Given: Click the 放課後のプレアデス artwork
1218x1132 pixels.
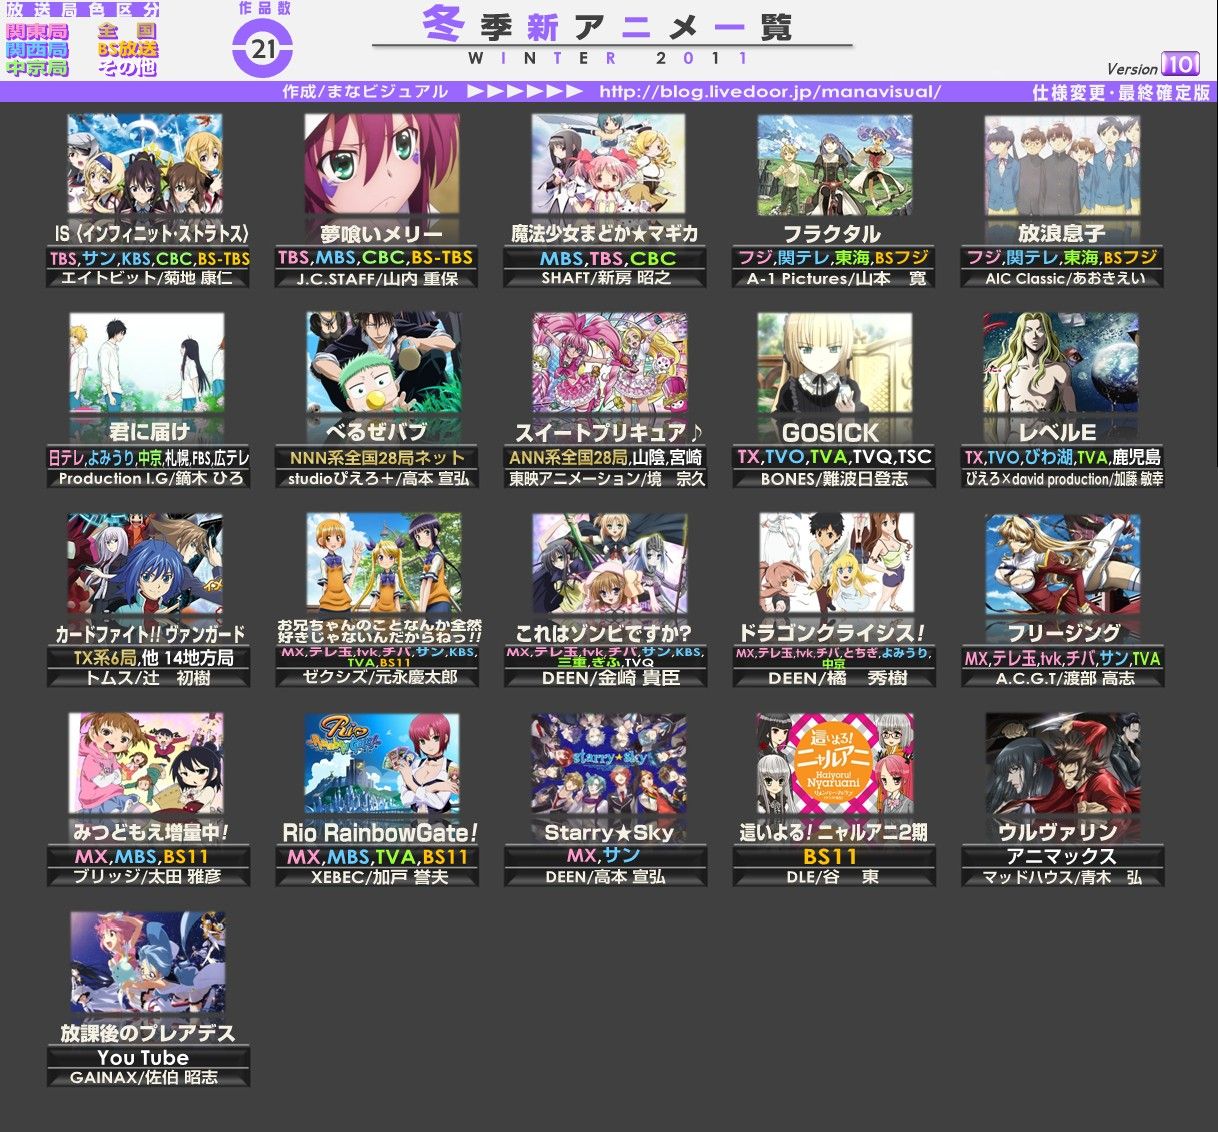Looking at the screenshot, I should (148, 962).
